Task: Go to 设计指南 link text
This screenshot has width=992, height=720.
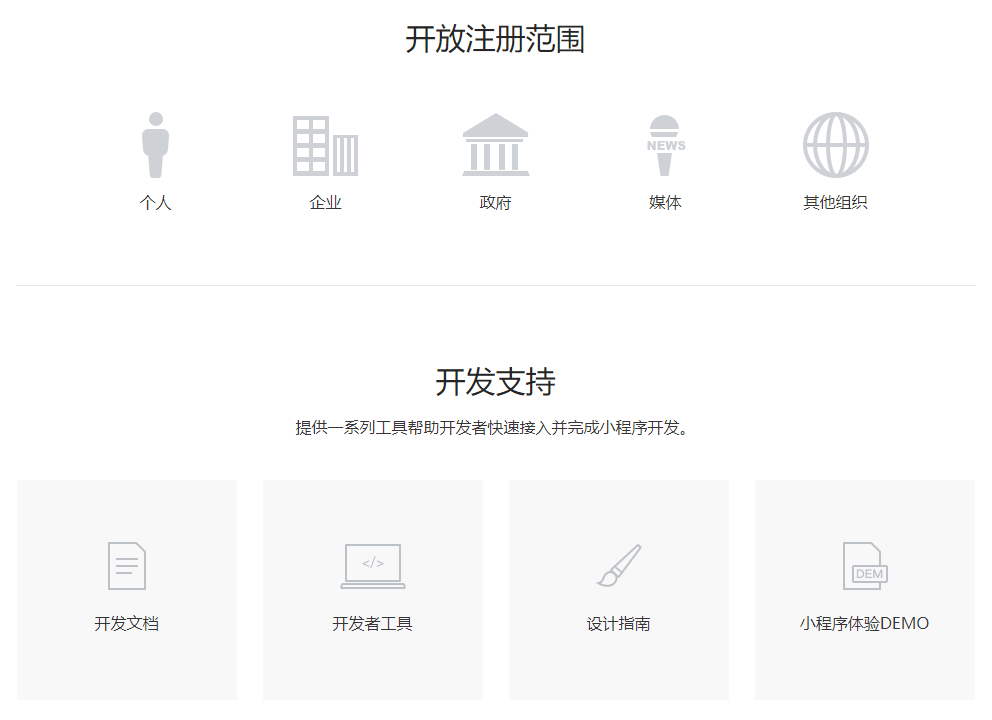Action: (619, 624)
